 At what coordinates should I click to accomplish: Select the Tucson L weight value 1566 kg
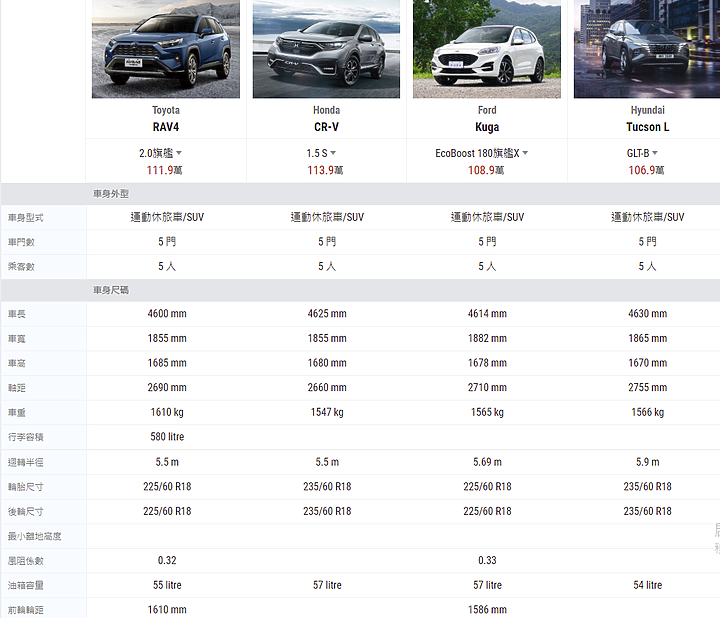[647, 412]
